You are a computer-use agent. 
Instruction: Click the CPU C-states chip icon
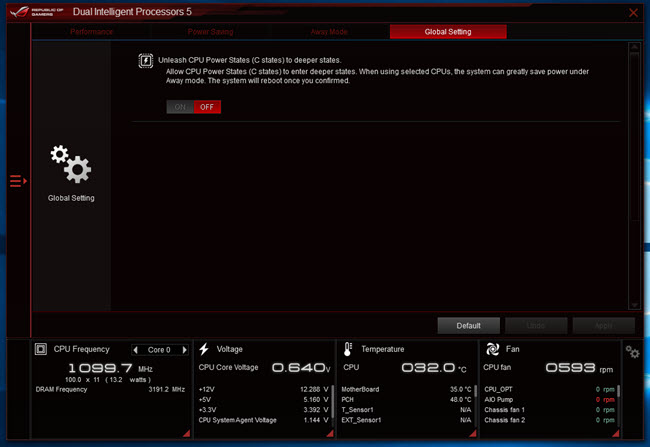coord(146,61)
